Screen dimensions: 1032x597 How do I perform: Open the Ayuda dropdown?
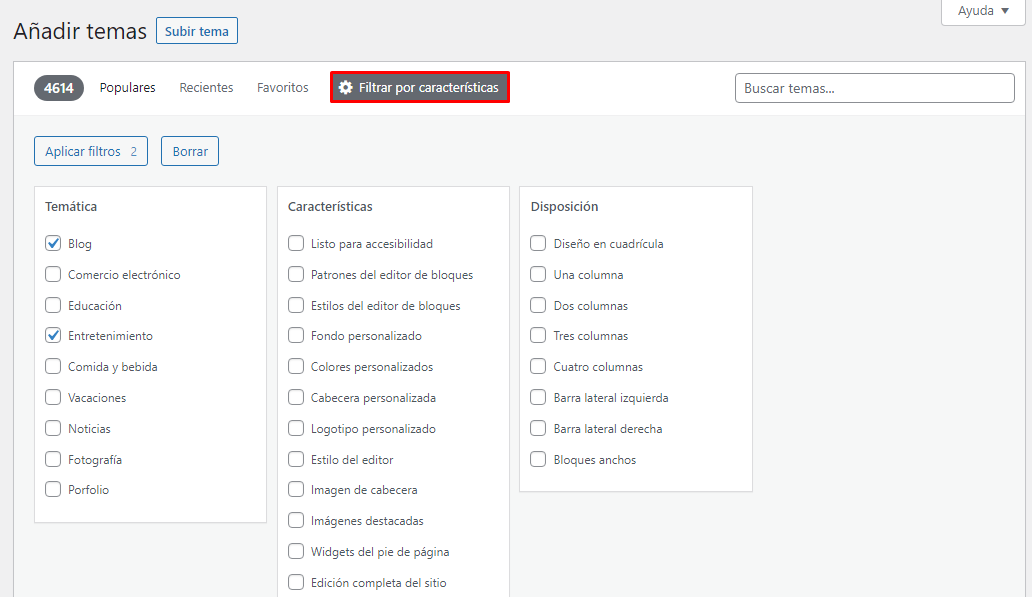[981, 11]
